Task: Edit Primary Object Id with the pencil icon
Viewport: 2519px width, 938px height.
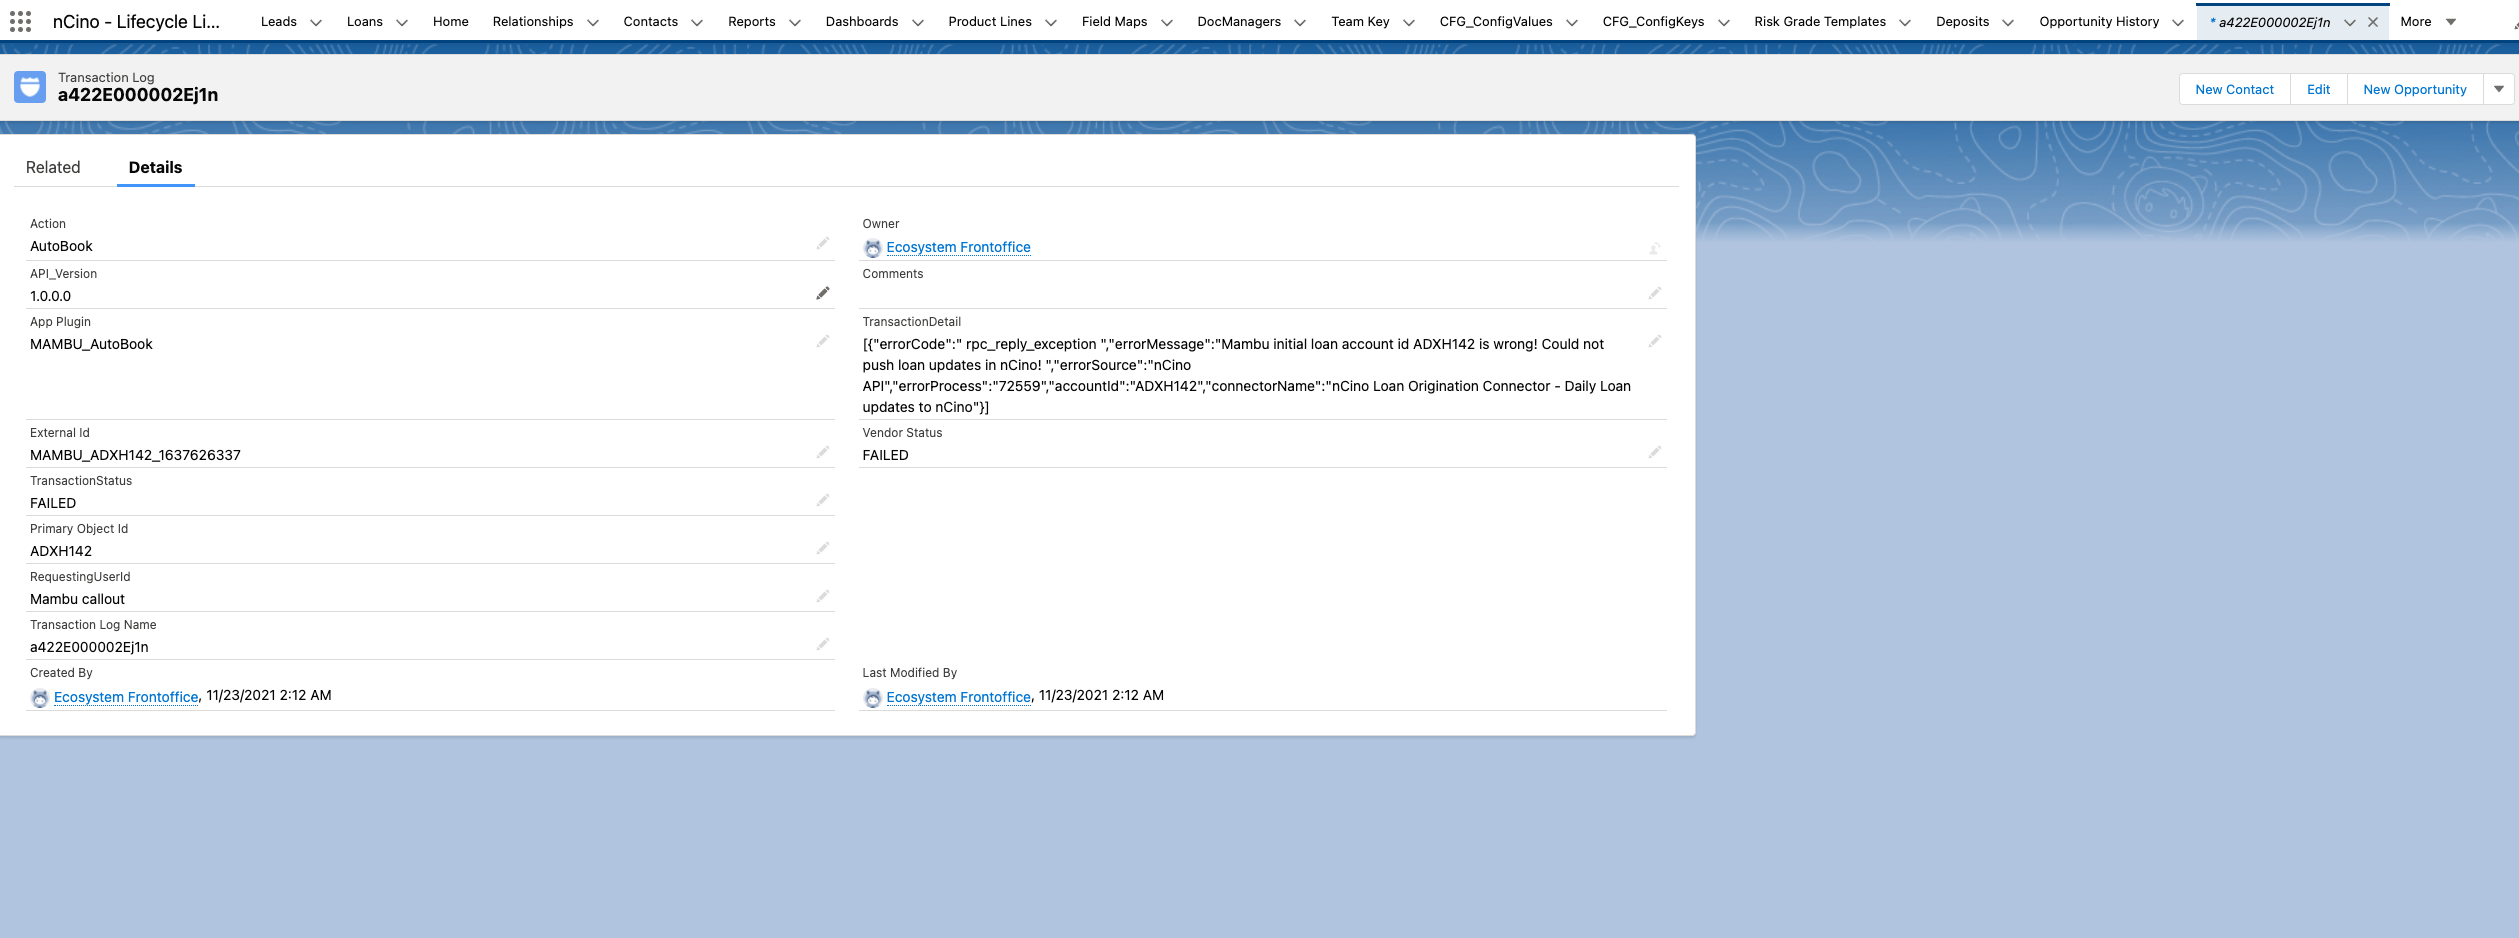Action: (823, 547)
